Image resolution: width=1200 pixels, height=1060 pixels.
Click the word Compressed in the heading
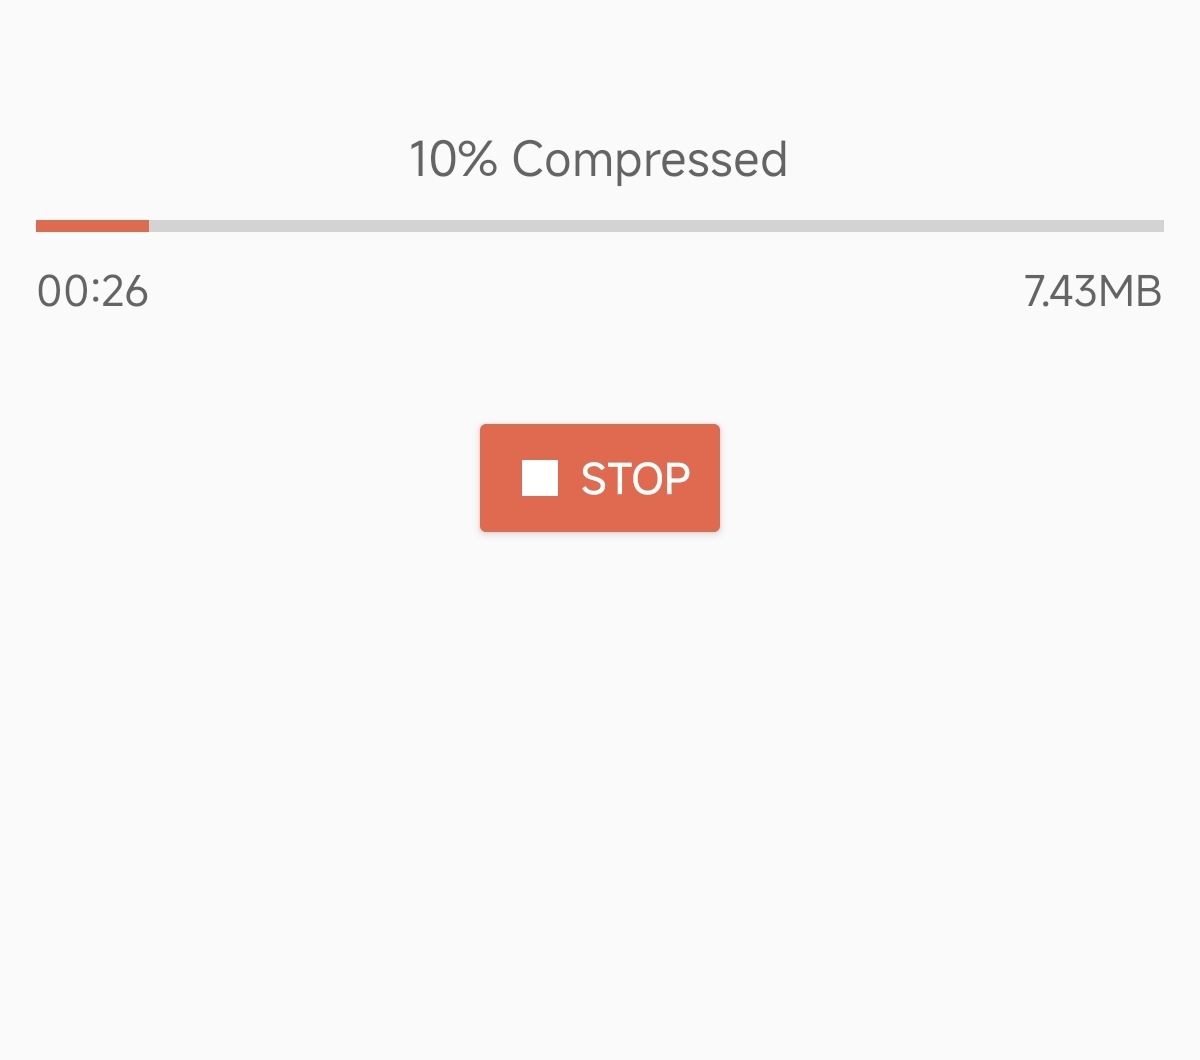point(650,160)
